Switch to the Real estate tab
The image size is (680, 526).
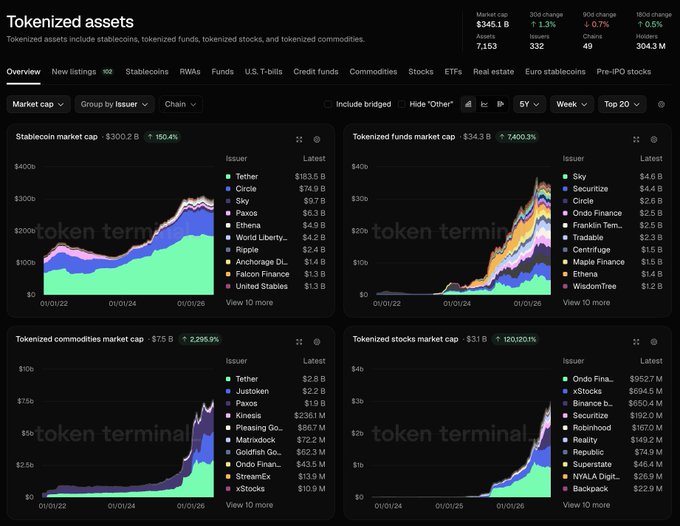click(x=494, y=72)
